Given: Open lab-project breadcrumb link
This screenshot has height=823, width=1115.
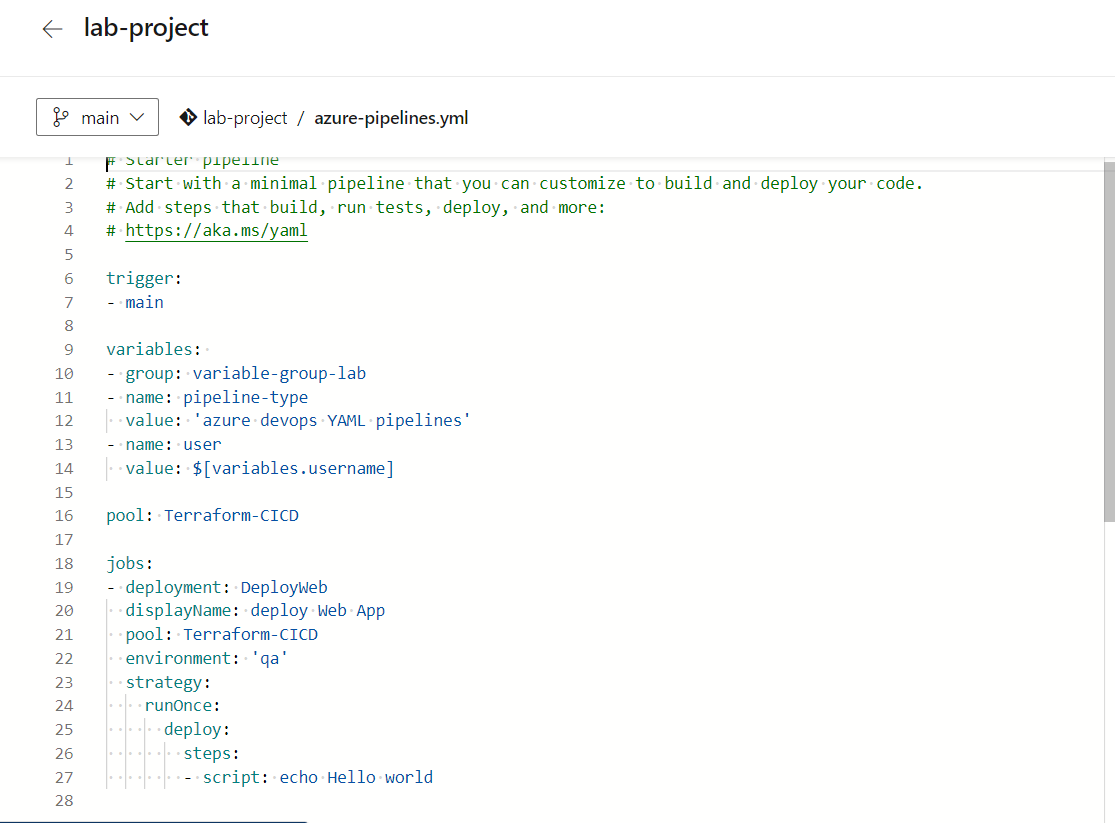Looking at the screenshot, I should pos(245,118).
